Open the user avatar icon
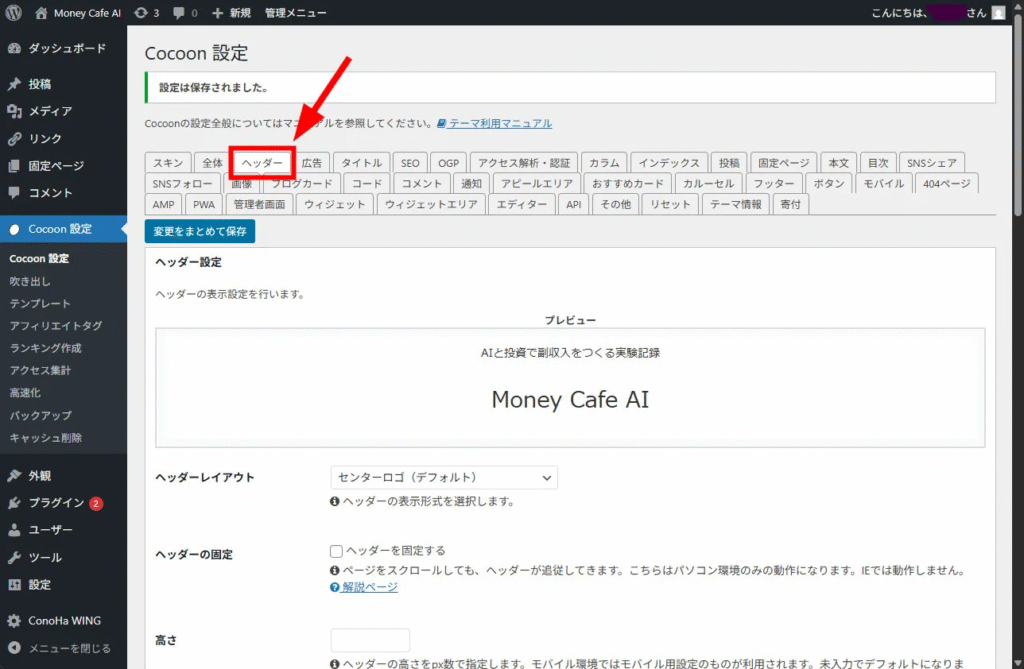The width and height of the screenshot is (1024, 669). point(998,12)
